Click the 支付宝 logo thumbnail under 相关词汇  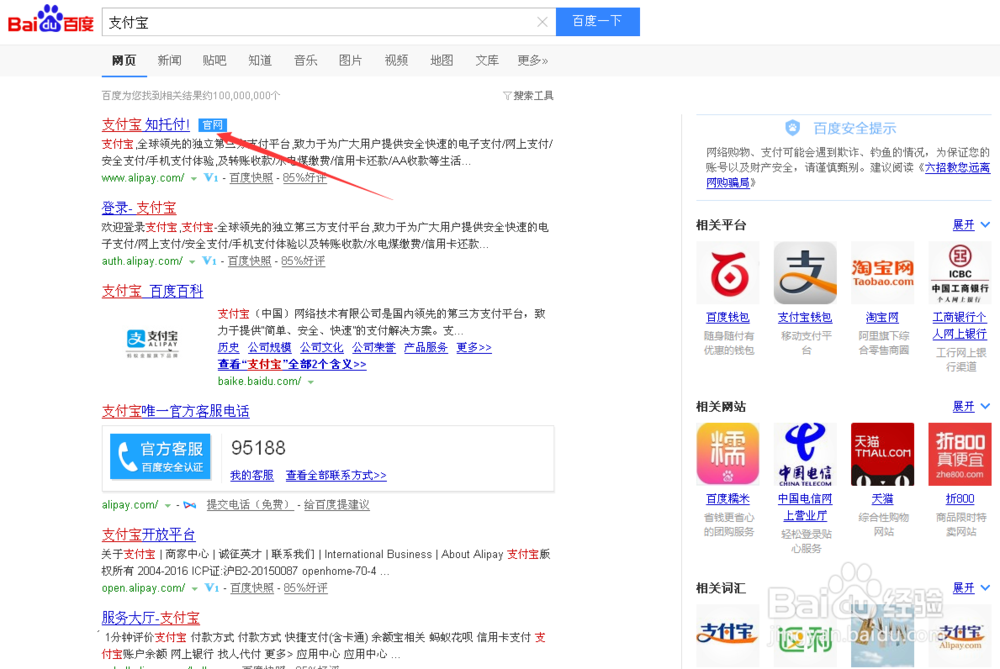[x=728, y=635]
